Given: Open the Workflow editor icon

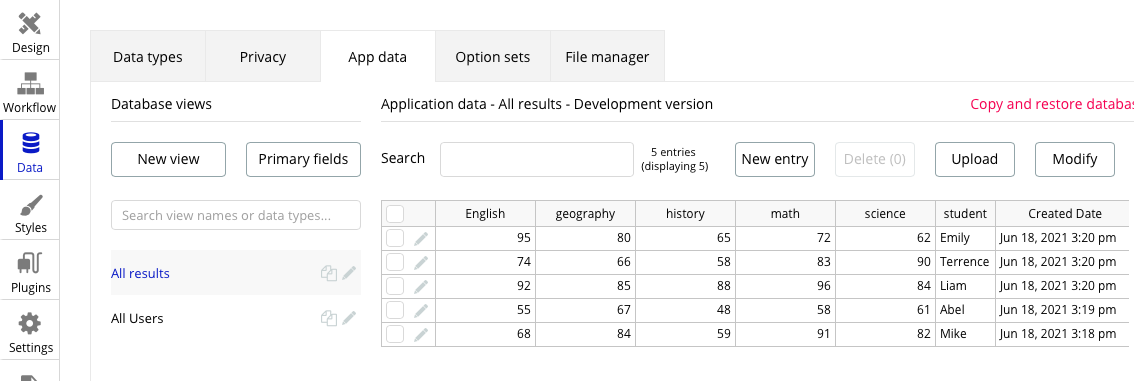Looking at the screenshot, I should point(30,84).
